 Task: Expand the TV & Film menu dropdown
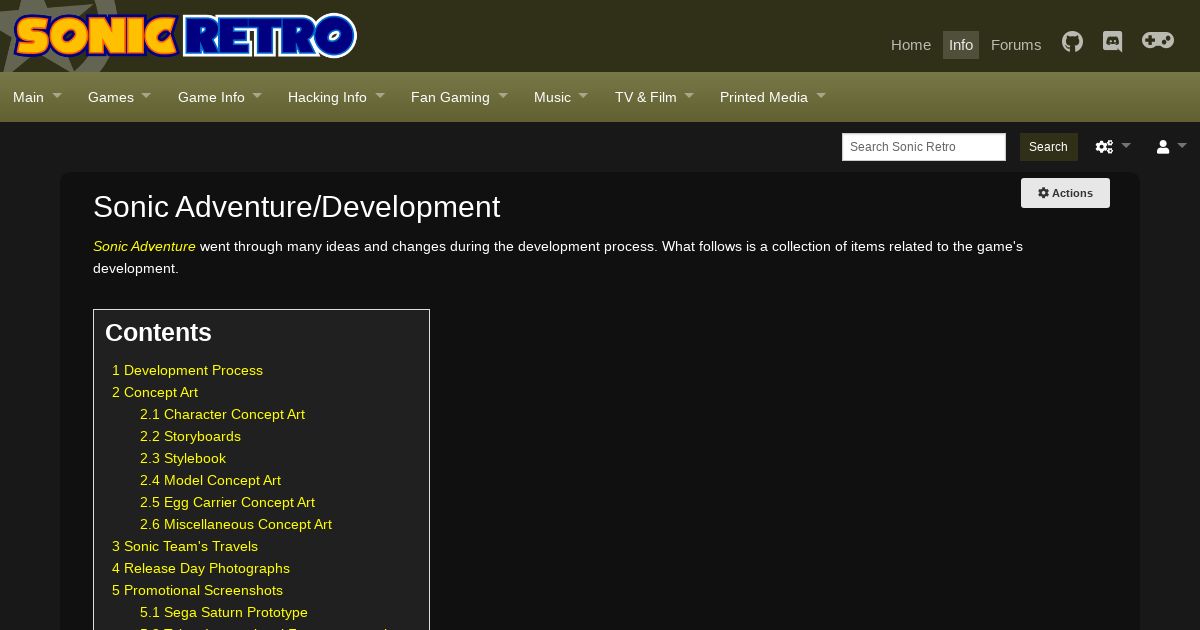click(x=654, y=97)
